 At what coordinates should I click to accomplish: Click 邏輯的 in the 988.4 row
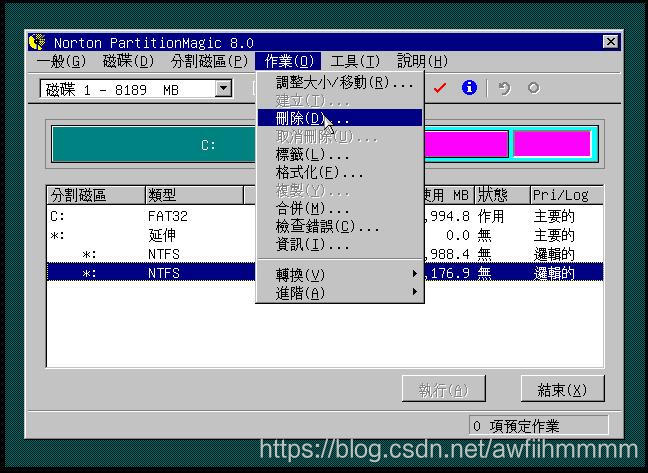[554, 254]
